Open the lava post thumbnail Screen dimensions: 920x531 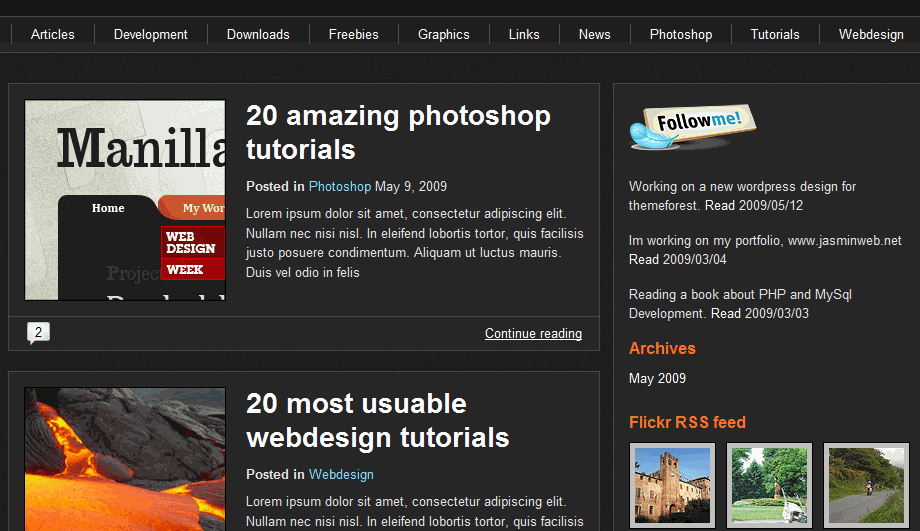(x=125, y=459)
